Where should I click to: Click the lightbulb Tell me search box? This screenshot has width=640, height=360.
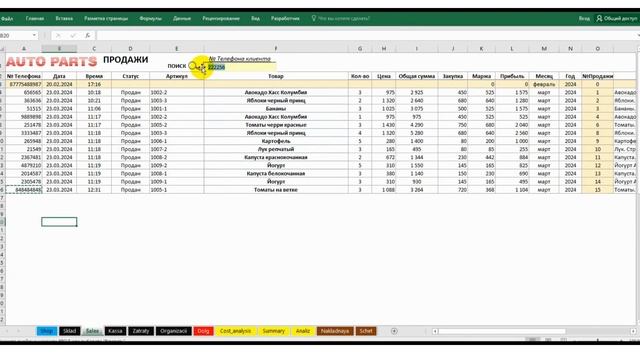tap(341, 18)
